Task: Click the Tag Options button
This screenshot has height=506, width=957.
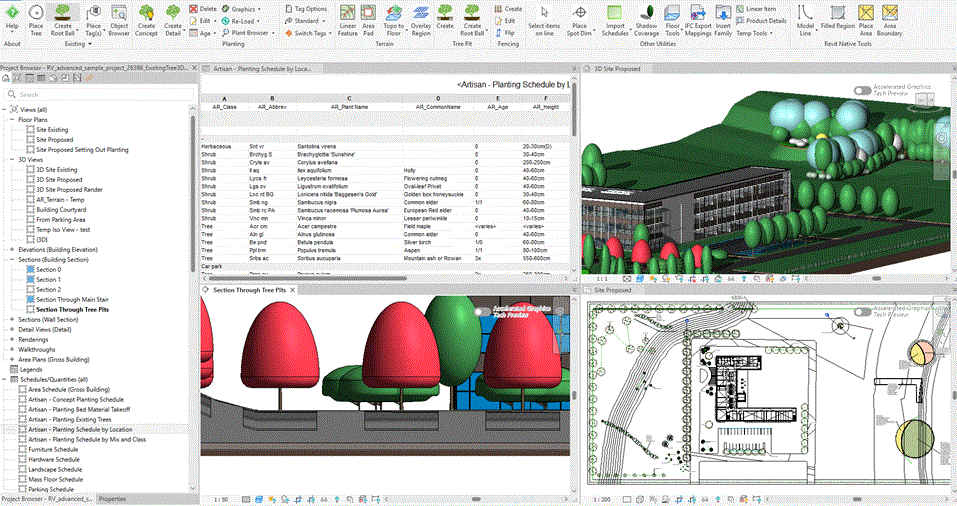Action: tap(309, 8)
